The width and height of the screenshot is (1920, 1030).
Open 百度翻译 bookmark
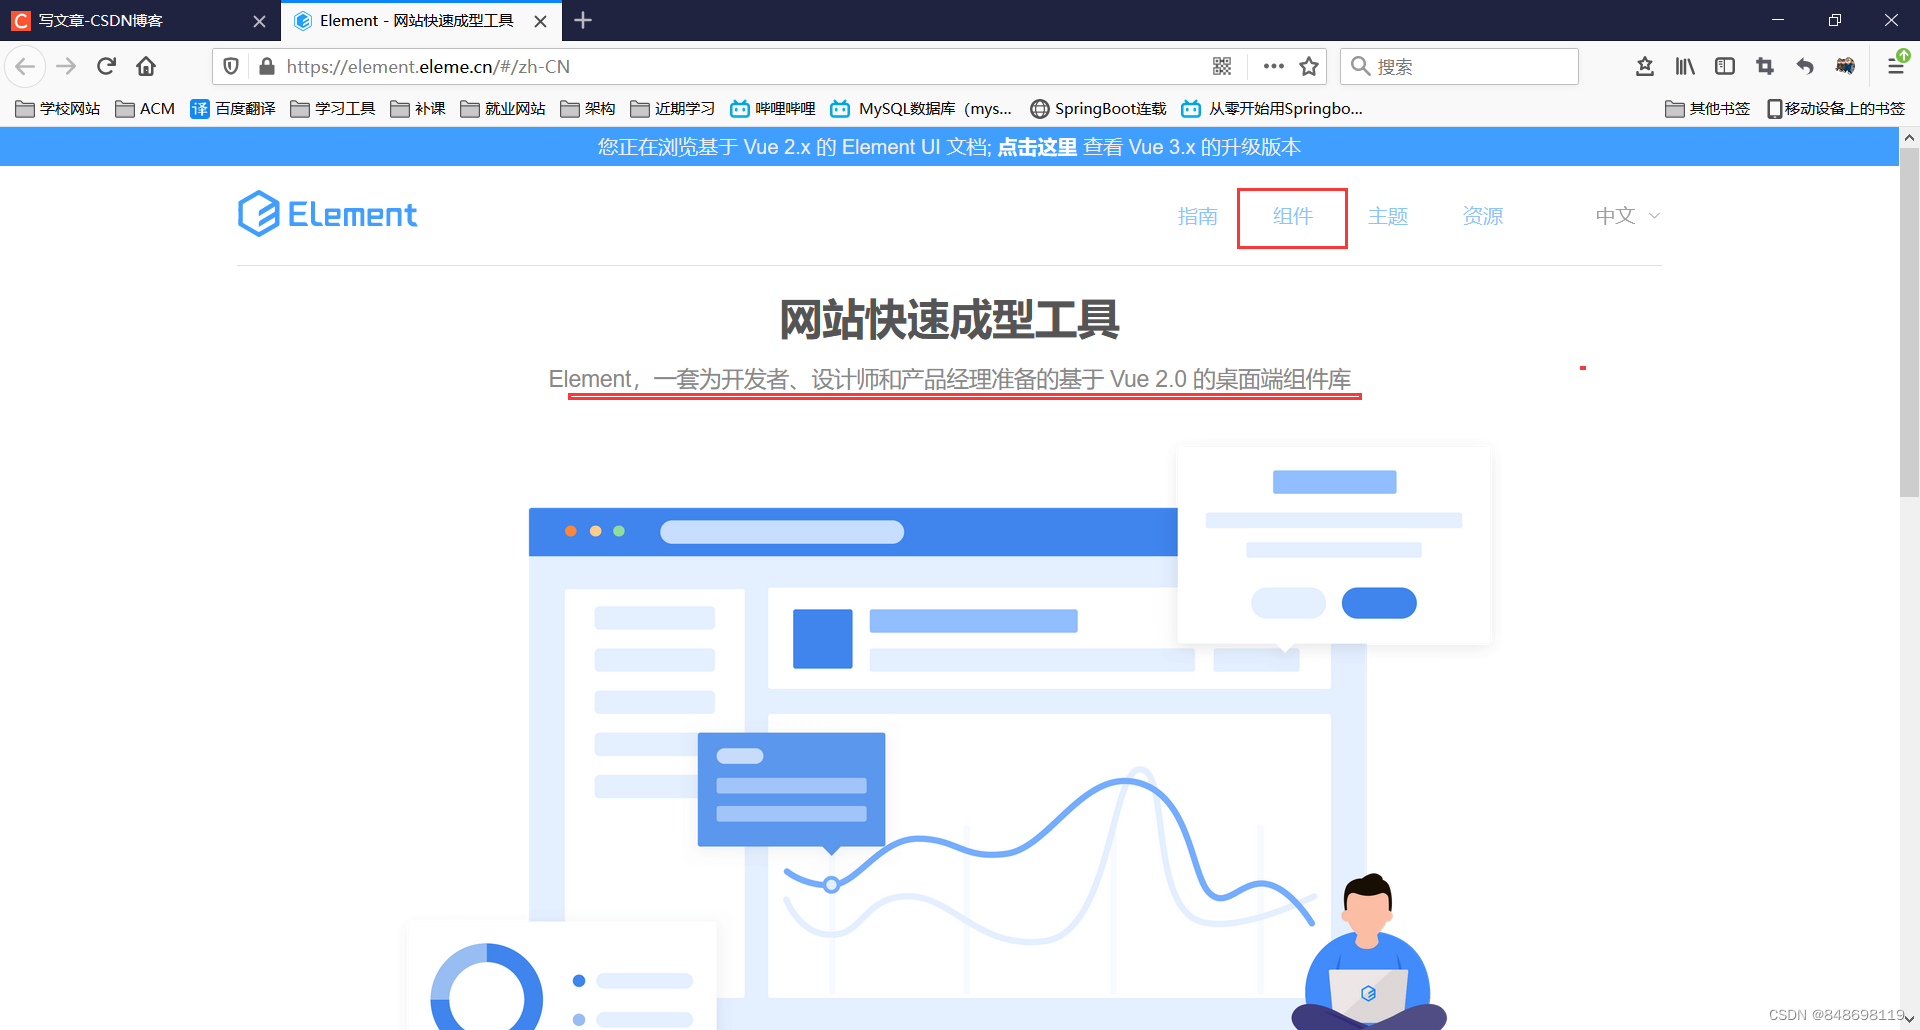232,108
